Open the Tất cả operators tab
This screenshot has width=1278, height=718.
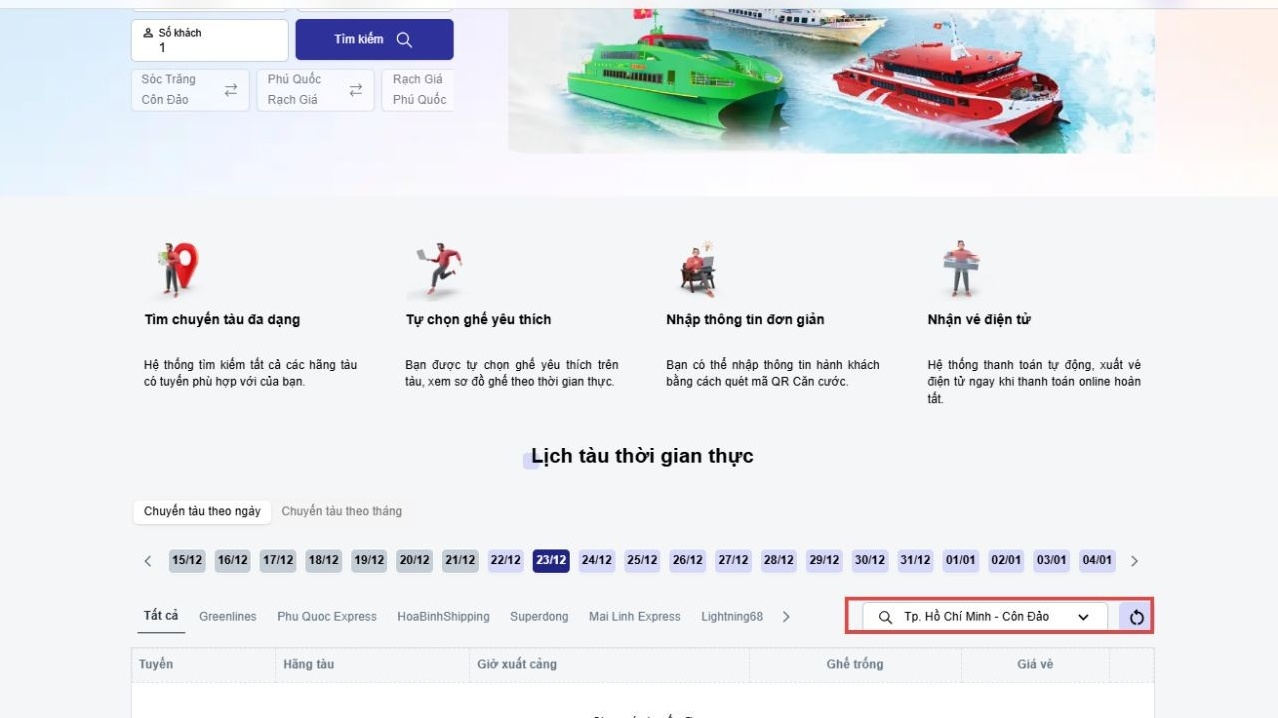coord(161,616)
